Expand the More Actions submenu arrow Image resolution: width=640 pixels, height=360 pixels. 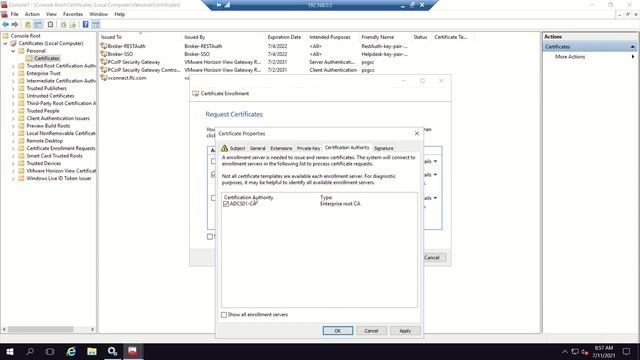pyautogui.click(x=633, y=57)
